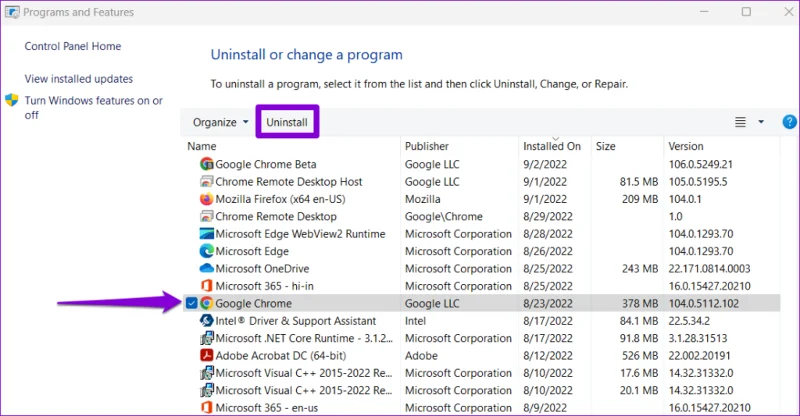This screenshot has height=416, width=800.
Task: Click the 209 MB size value
Action: point(640,199)
